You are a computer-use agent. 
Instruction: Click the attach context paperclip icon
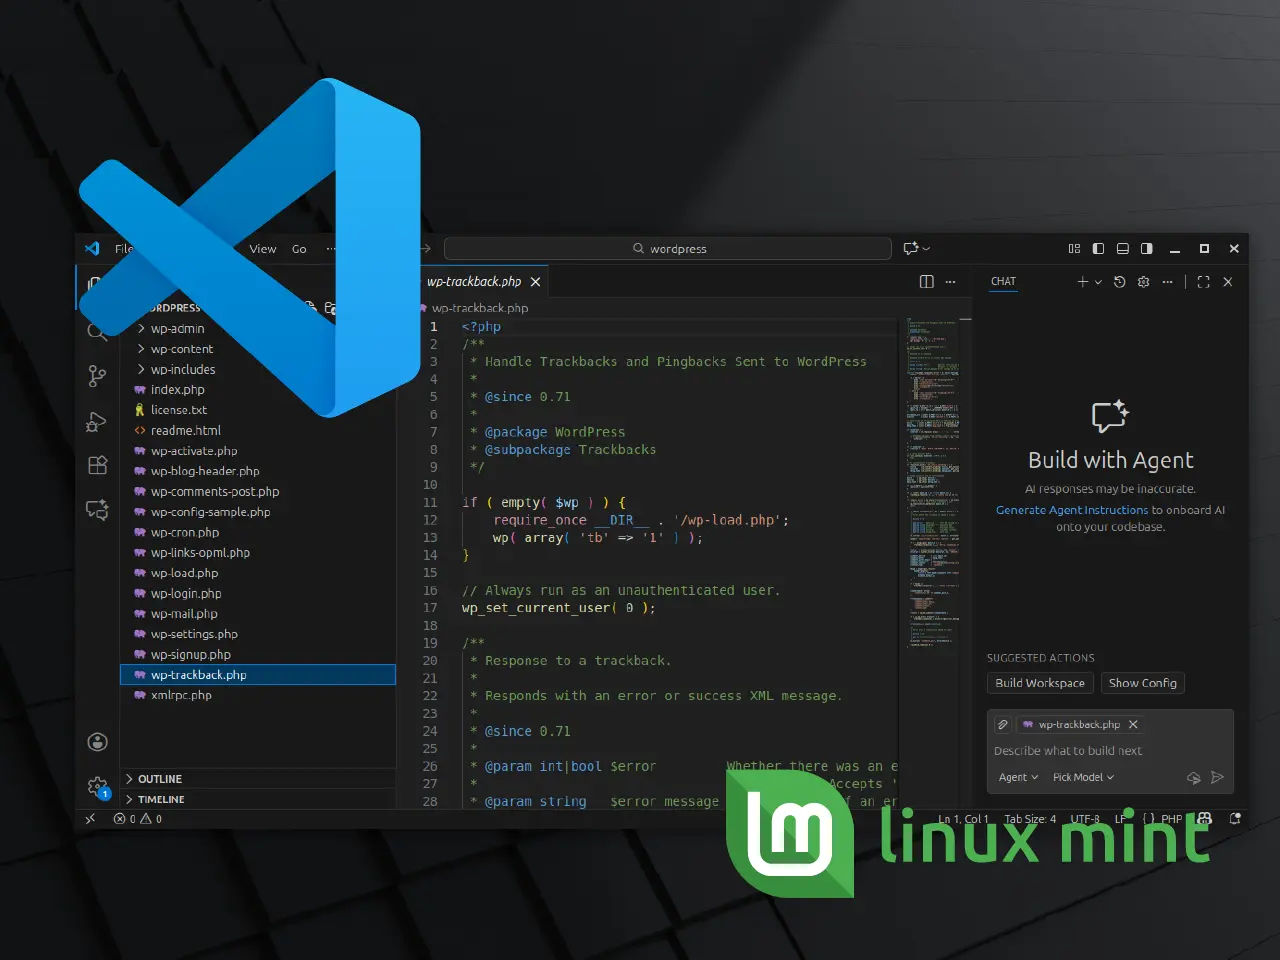1003,725
